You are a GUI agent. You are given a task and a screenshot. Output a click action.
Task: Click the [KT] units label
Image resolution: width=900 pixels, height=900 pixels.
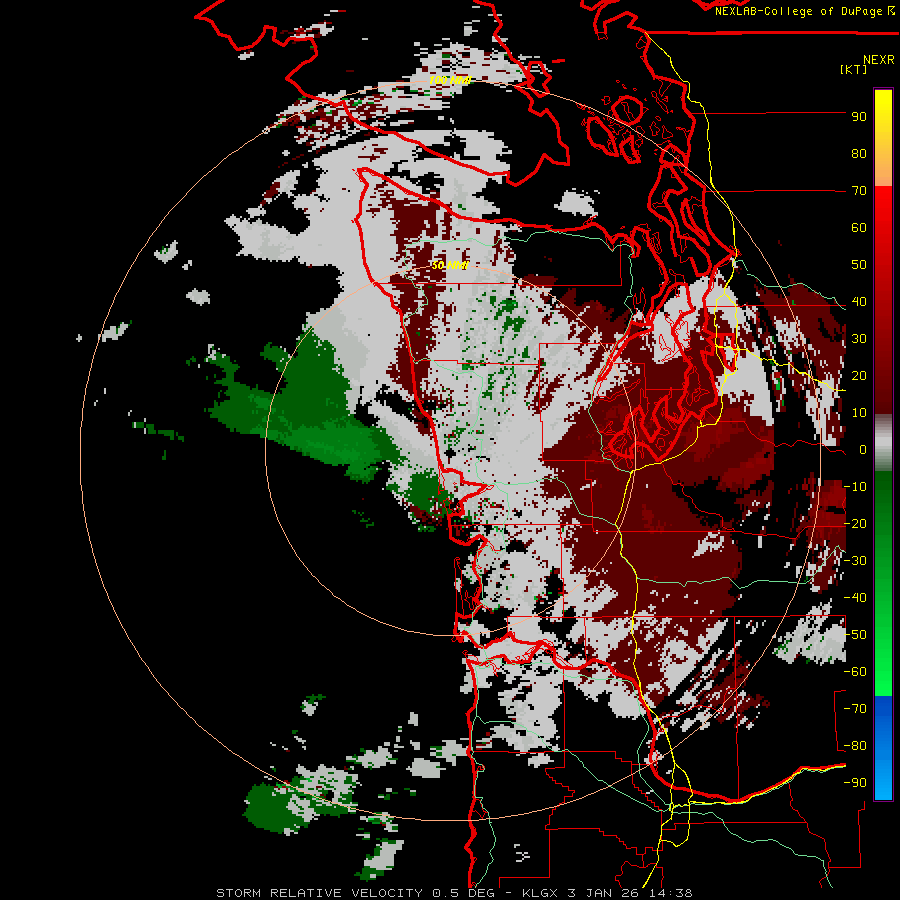pos(853,69)
